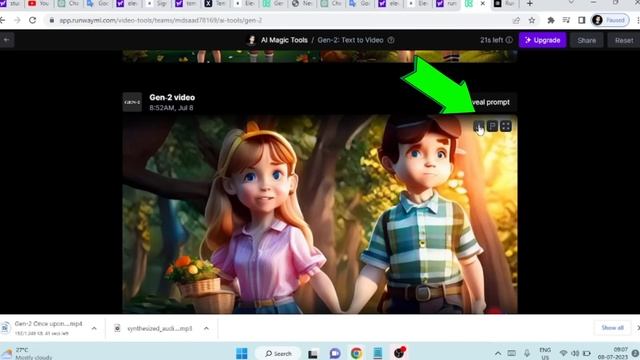Show hidden system tray icons
The image size is (640, 360).
(x=498, y=353)
